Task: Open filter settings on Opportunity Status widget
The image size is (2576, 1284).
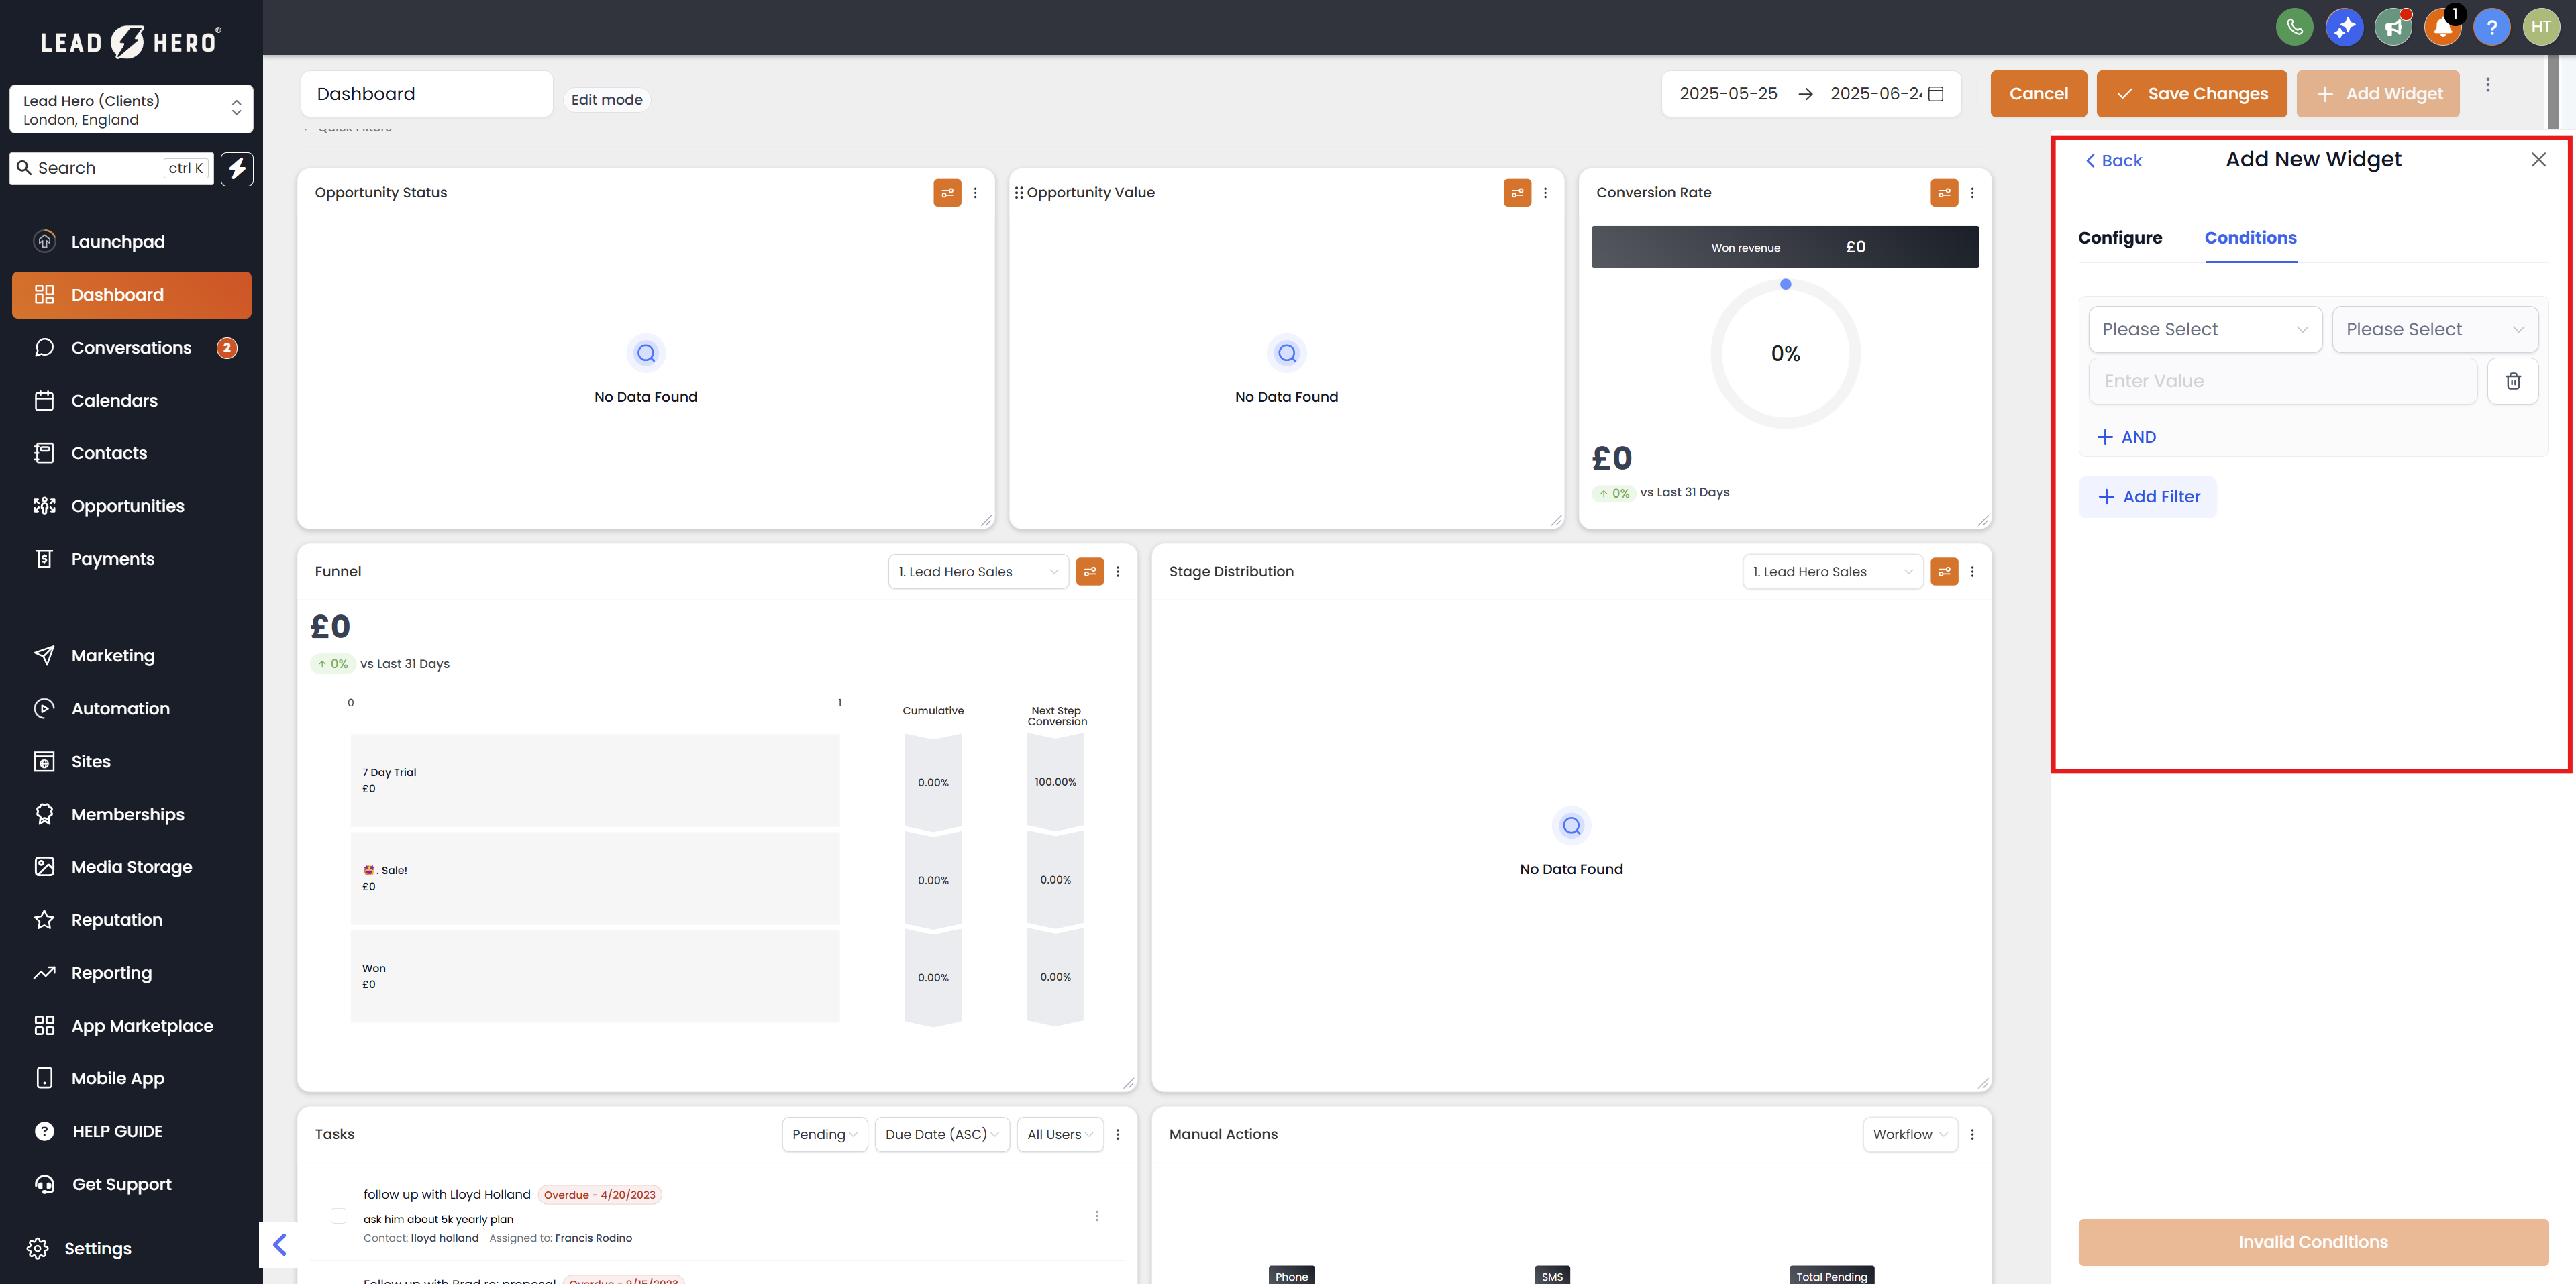Action: click(x=947, y=193)
